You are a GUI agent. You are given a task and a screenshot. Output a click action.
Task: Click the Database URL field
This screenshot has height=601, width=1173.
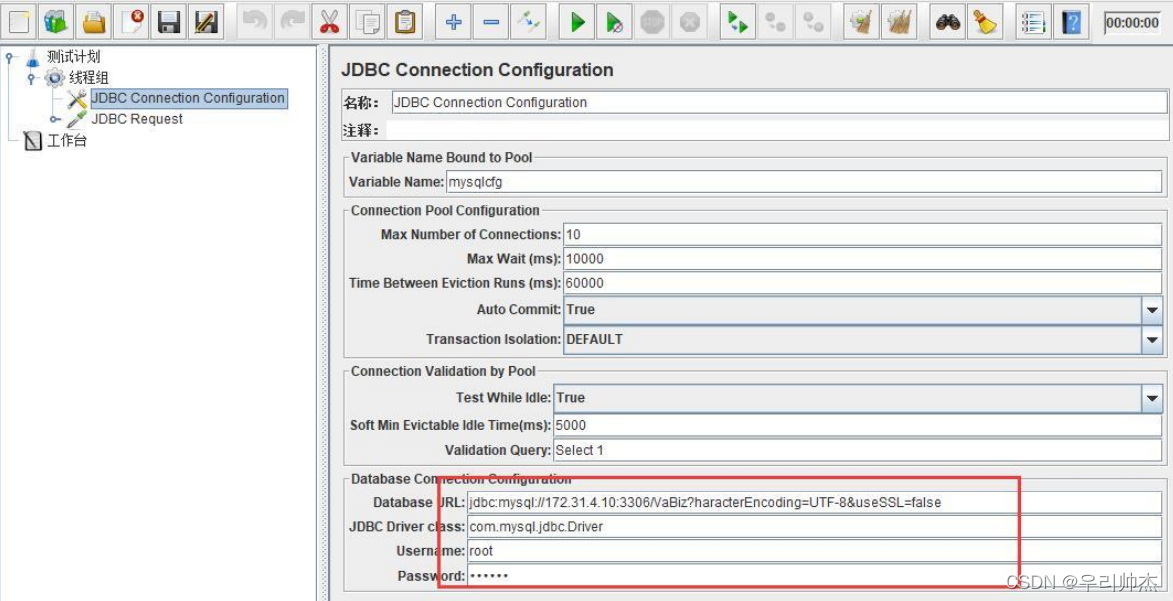(815, 502)
